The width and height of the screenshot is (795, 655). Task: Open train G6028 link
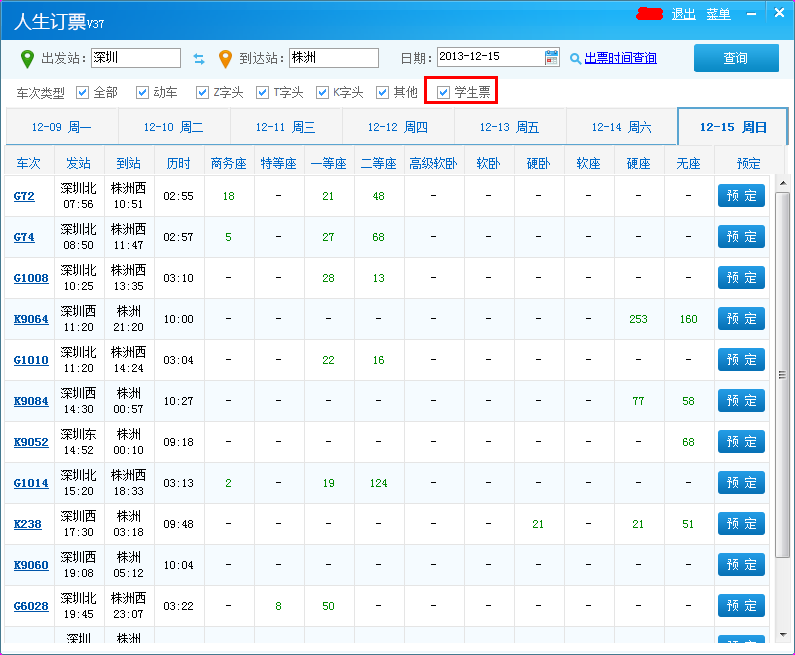31,607
